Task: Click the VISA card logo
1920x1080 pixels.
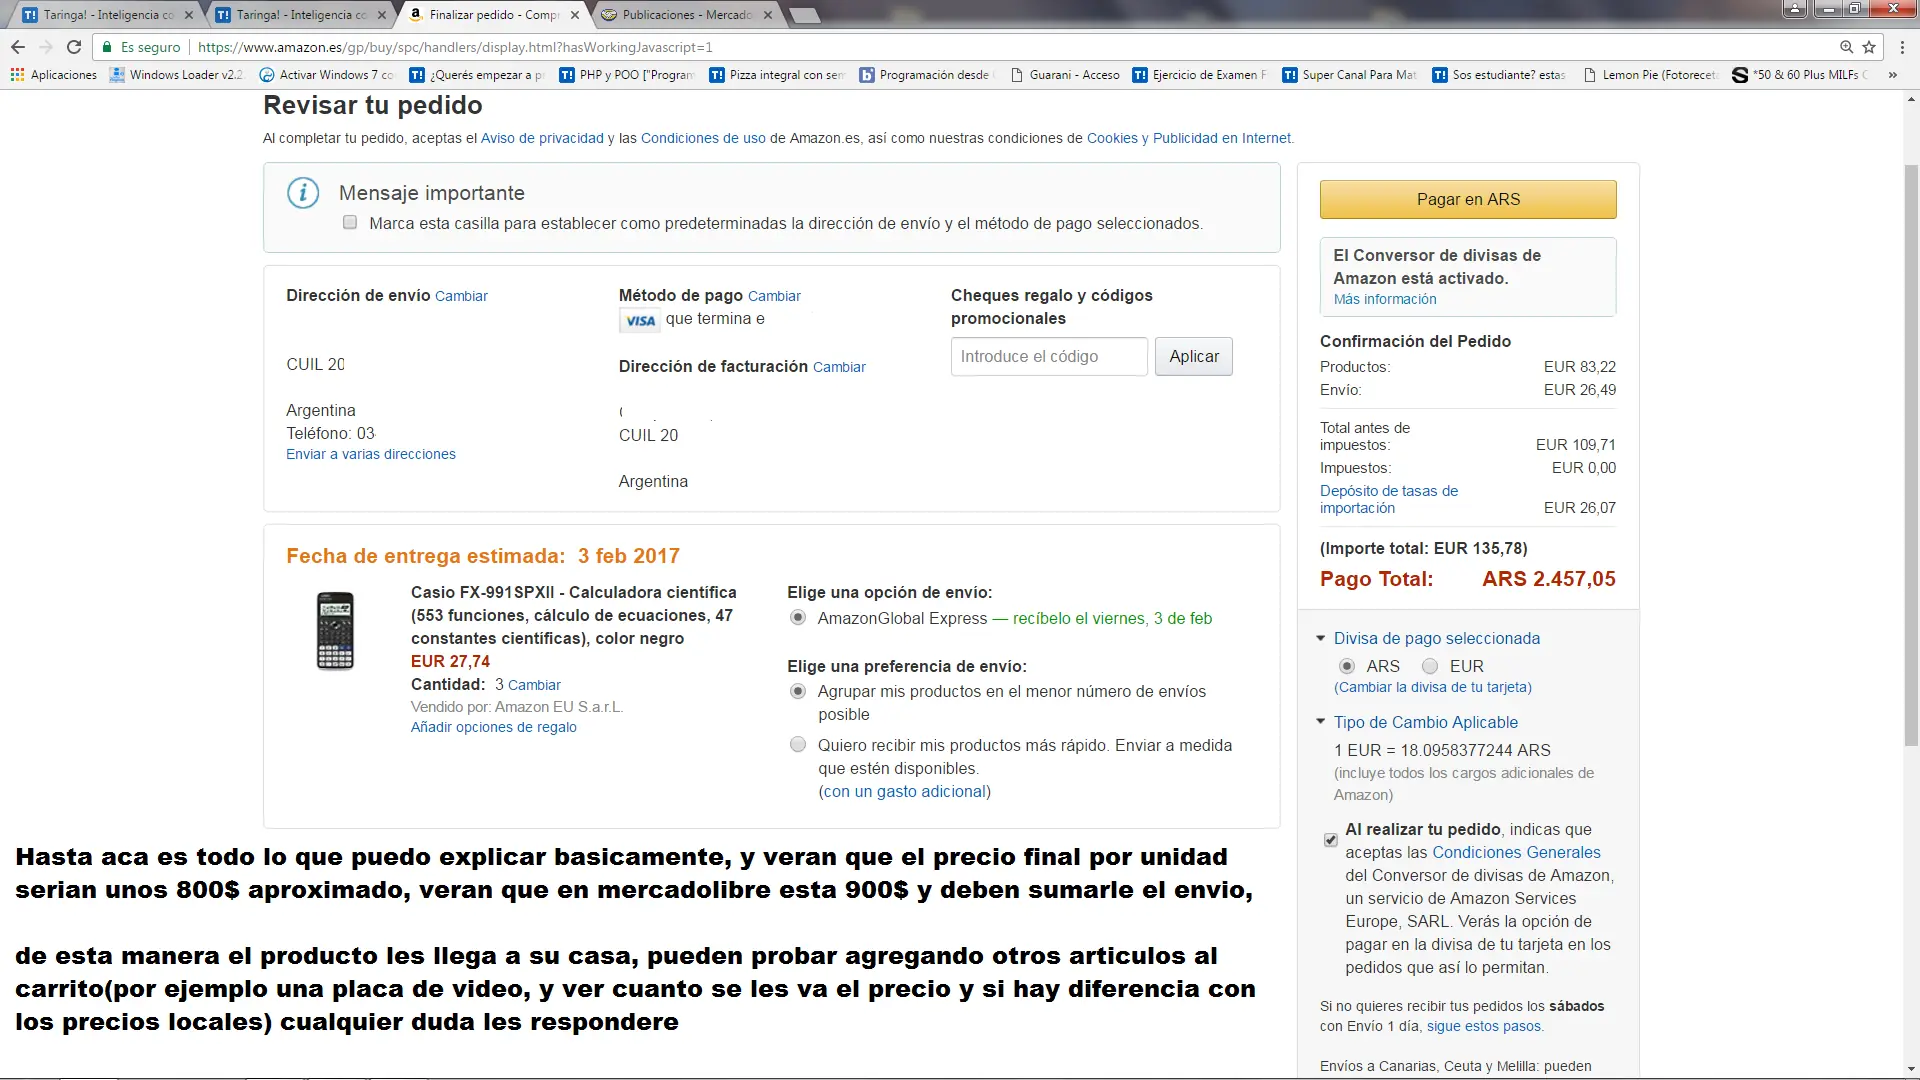Action: pyautogui.click(x=640, y=321)
